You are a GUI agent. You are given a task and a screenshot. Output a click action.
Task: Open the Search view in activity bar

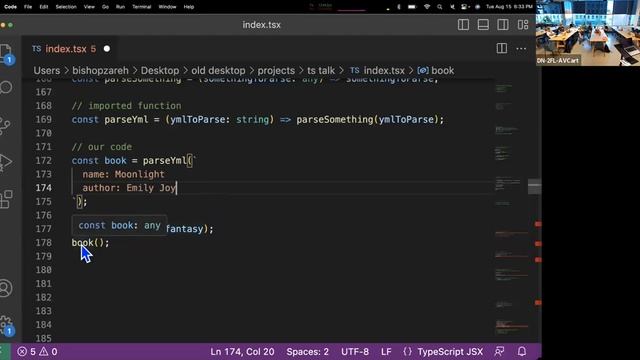coord(6,87)
